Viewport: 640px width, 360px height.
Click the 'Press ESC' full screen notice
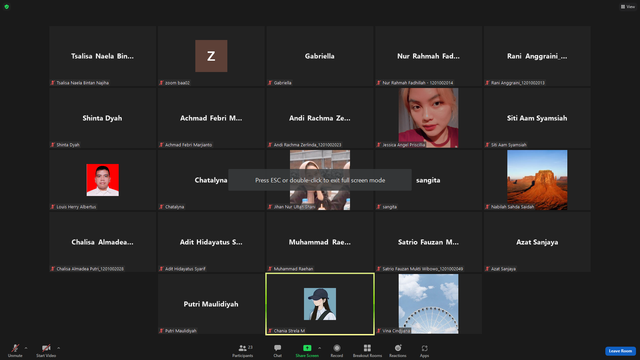tap(320, 180)
